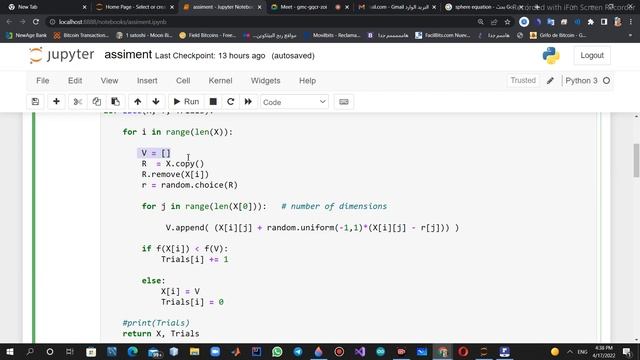
Task: Click the 'return X, Trials' line
Action: (161, 333)
